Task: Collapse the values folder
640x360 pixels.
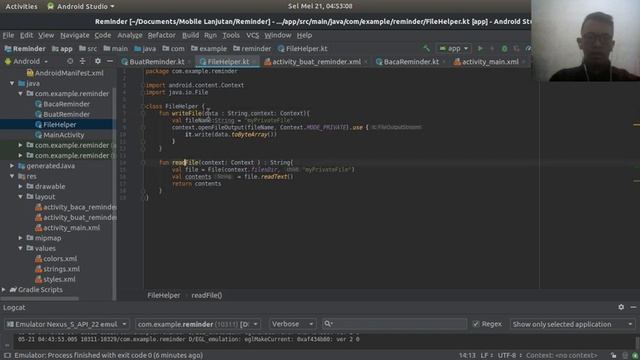Action: tap(20, 248)
